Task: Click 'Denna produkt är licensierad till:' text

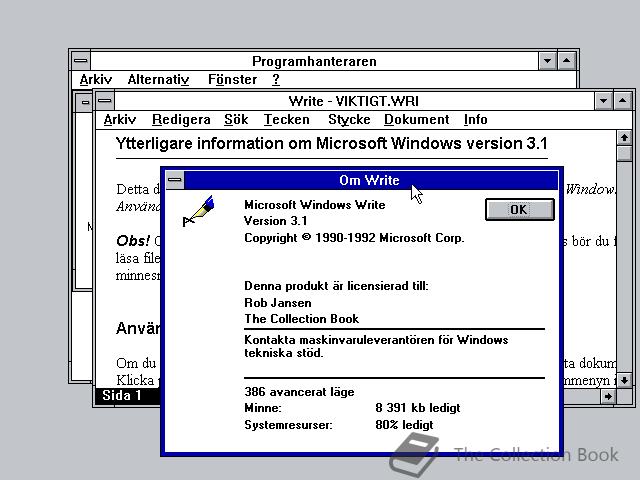Action: click(336, 286)
